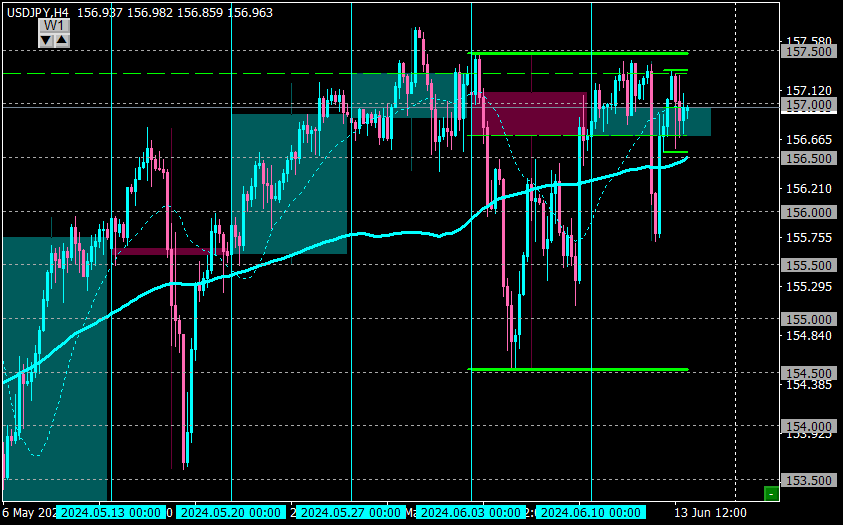
Task: Click the down arrow under W1
Action: pos(46,40)
